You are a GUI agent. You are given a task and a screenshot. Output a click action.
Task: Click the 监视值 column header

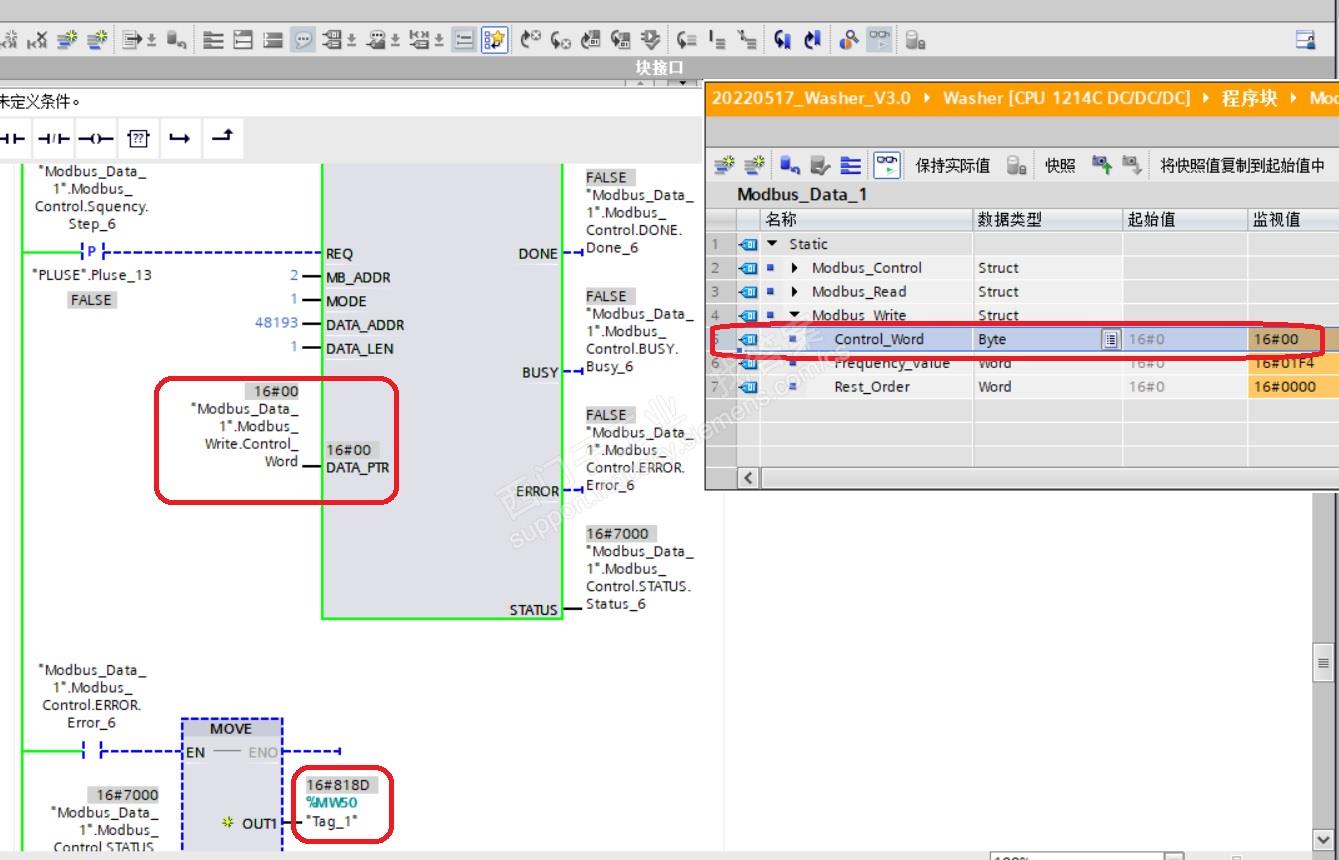tap(1292, 219)
